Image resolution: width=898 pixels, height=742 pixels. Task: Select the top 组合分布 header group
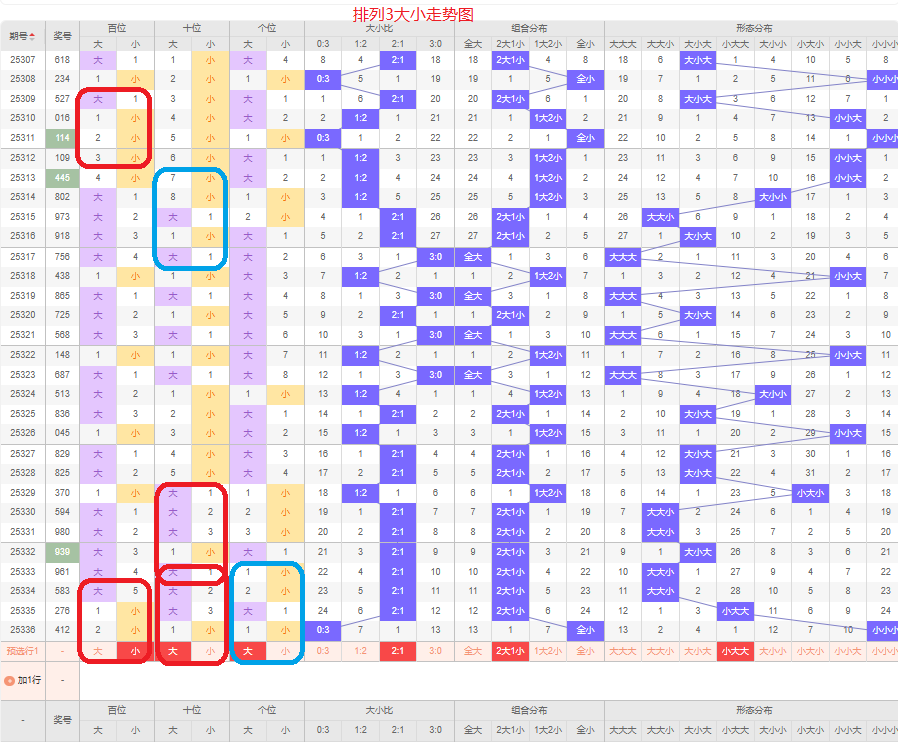point(529,28)
